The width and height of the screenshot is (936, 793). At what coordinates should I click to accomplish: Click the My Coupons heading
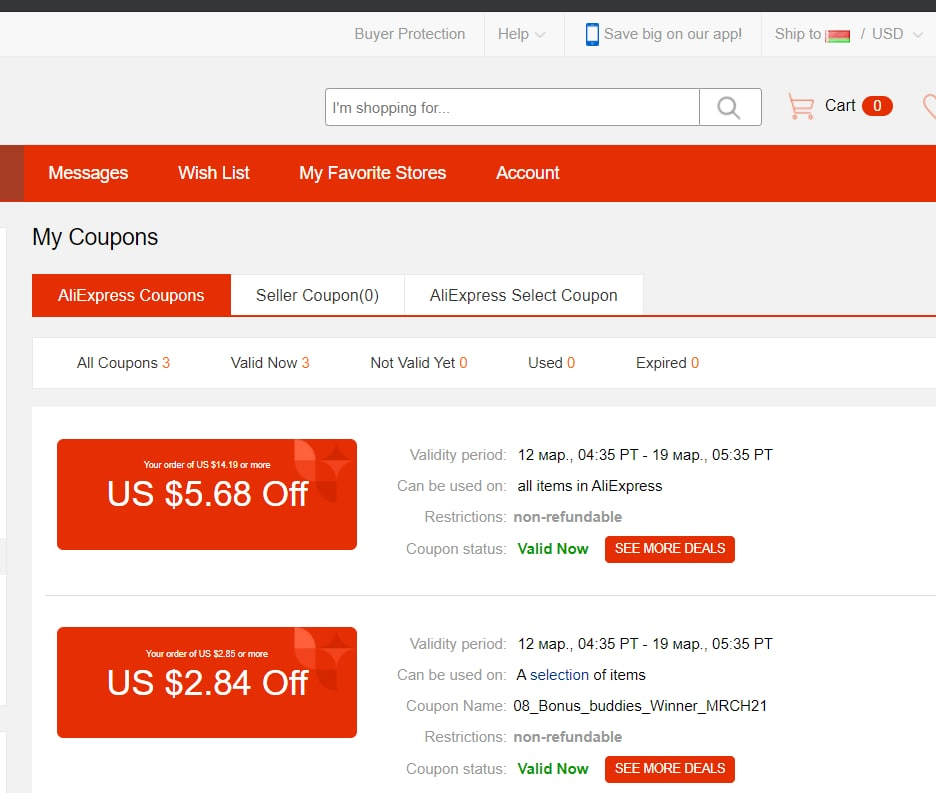coord(95,237)
